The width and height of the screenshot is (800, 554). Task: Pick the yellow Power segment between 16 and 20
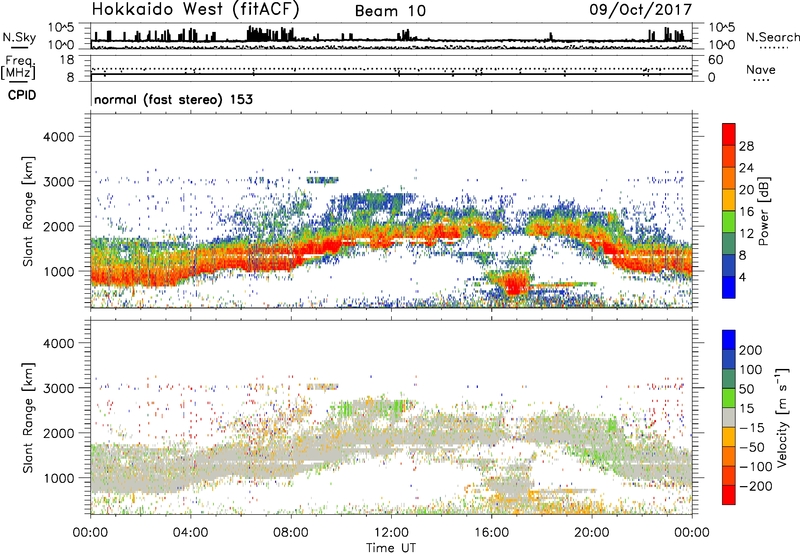point(729,200)
